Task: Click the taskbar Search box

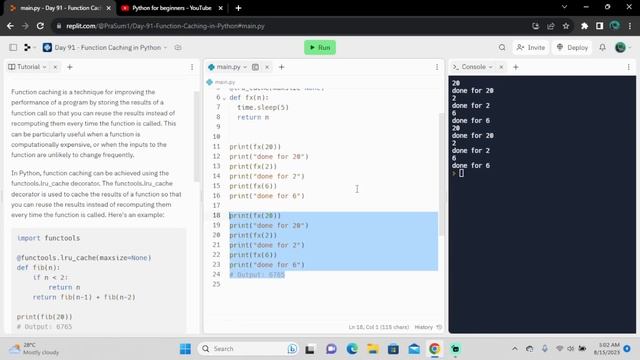Action: pos(248,349)
